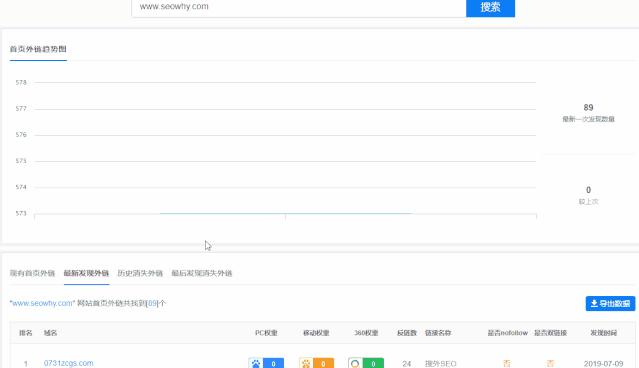Click the green 360 weight badge
Screen dimensions: 639x368
(366, 364)
